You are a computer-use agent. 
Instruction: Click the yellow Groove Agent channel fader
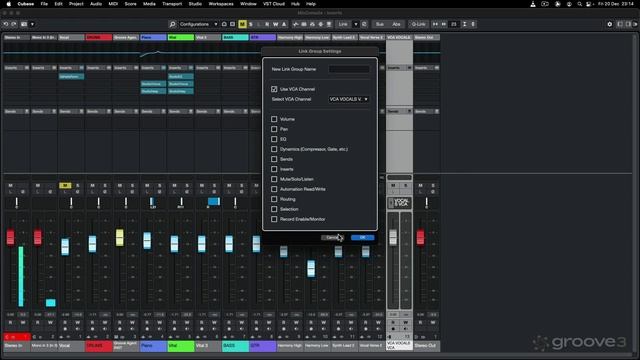coord(120,238)
